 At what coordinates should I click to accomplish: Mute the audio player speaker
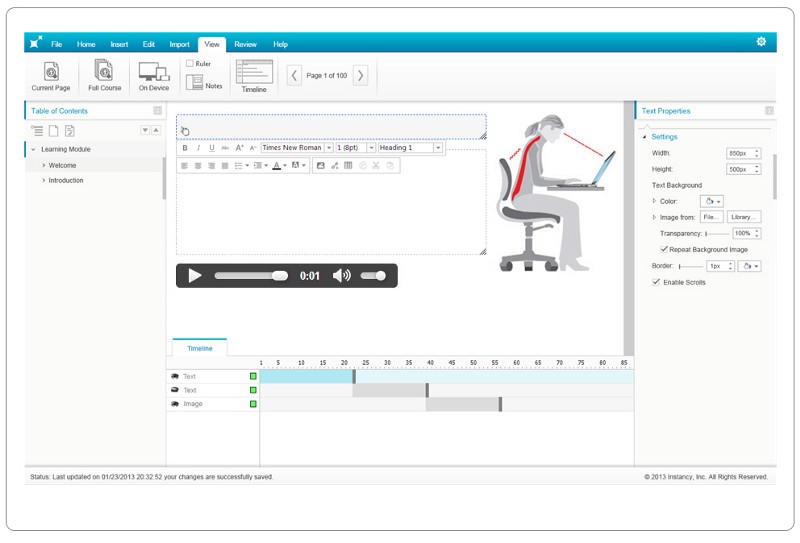point(341,276)
